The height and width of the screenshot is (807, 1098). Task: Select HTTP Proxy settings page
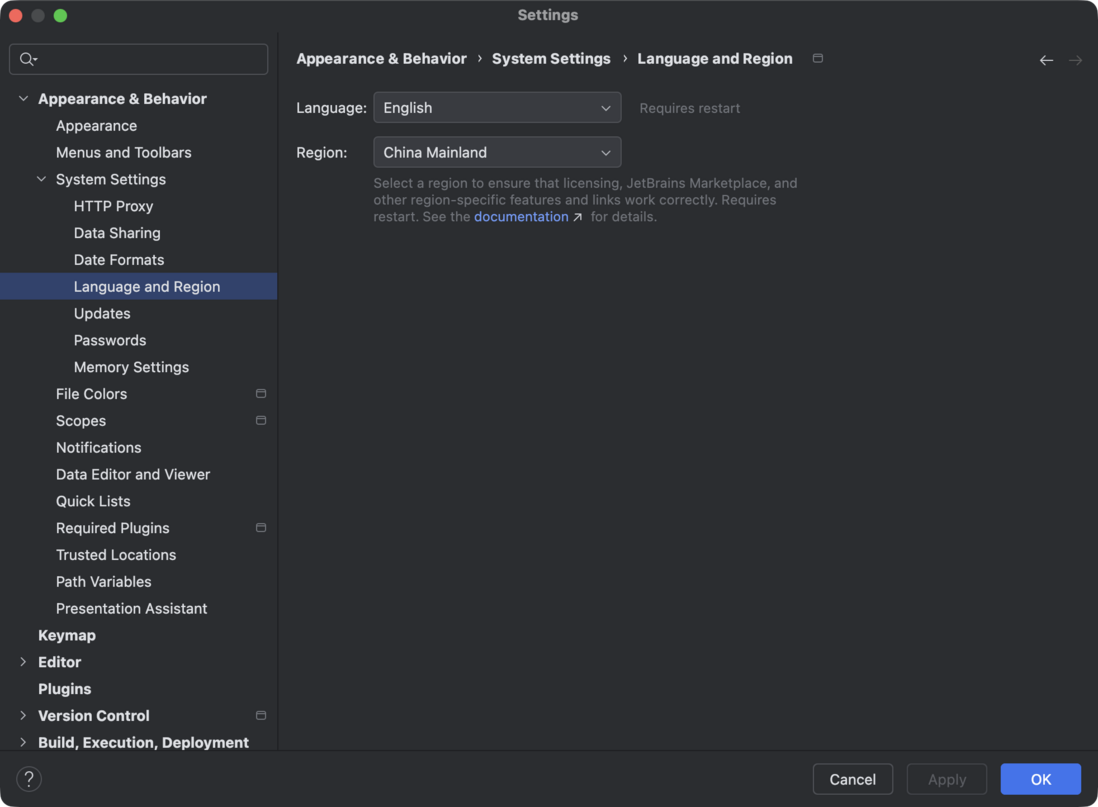coord(113,206)
